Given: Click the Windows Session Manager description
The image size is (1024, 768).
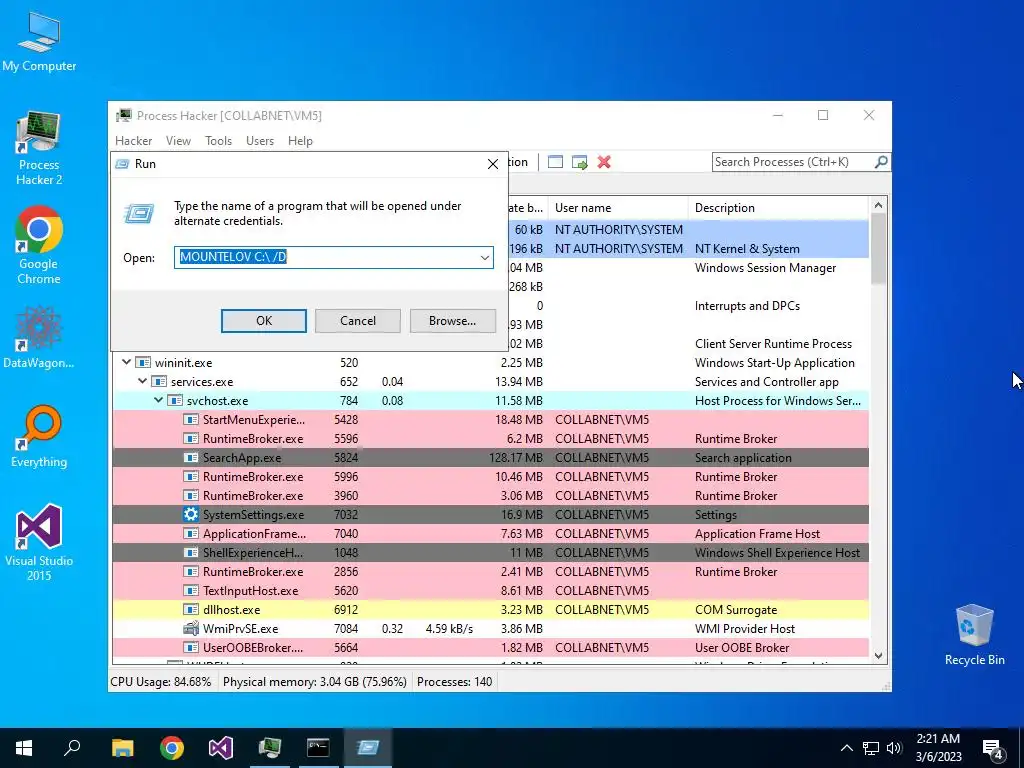Looking at the screenshot, I should click(765, 268).
